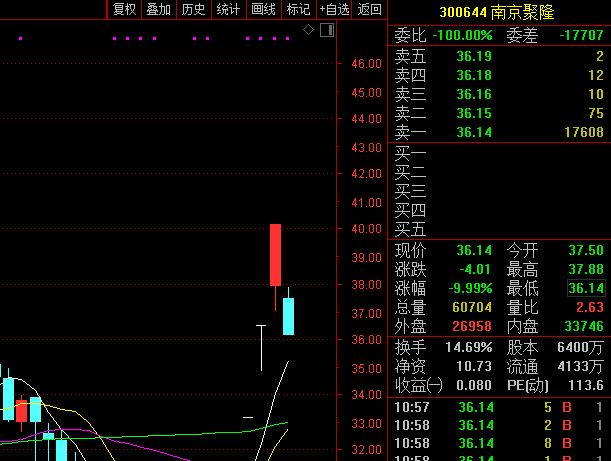Screen dimensions: 611x461
Task: Click the 46.00 price axis label
Action: [366, 64]
